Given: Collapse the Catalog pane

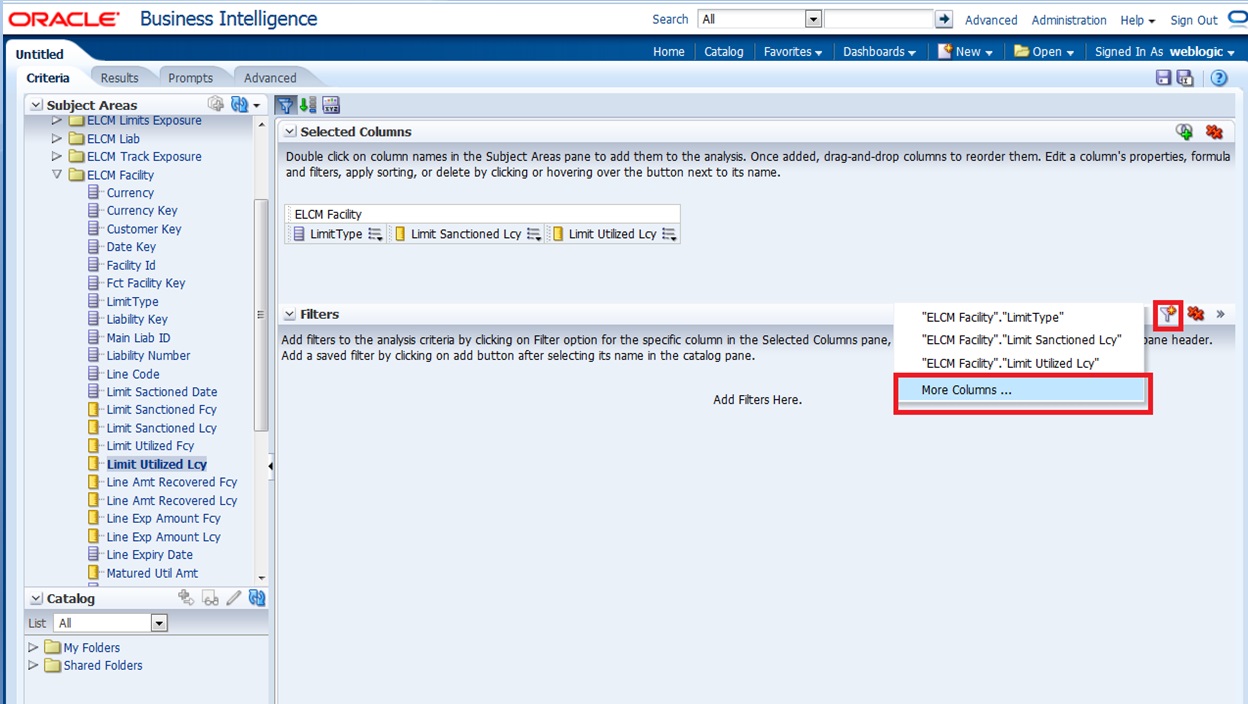Looking at the screenshot, I should (36, 599).
